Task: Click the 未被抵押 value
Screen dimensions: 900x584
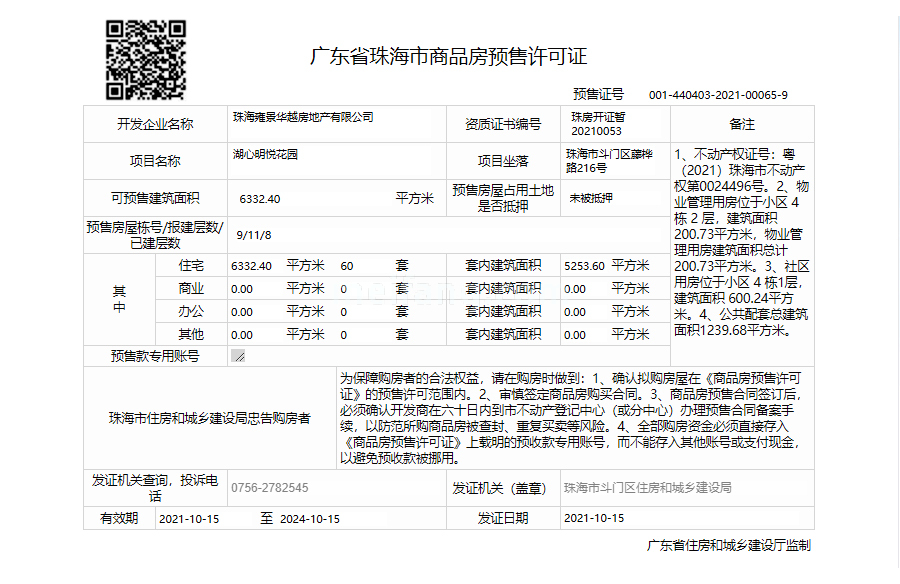Action: click(x=591, y=198)
